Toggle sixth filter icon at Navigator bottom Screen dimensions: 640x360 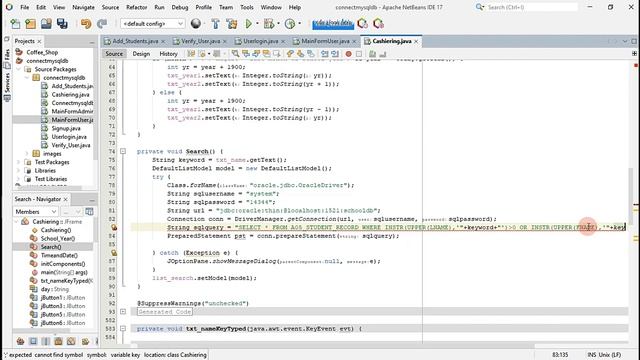click(x=85, y=341)
